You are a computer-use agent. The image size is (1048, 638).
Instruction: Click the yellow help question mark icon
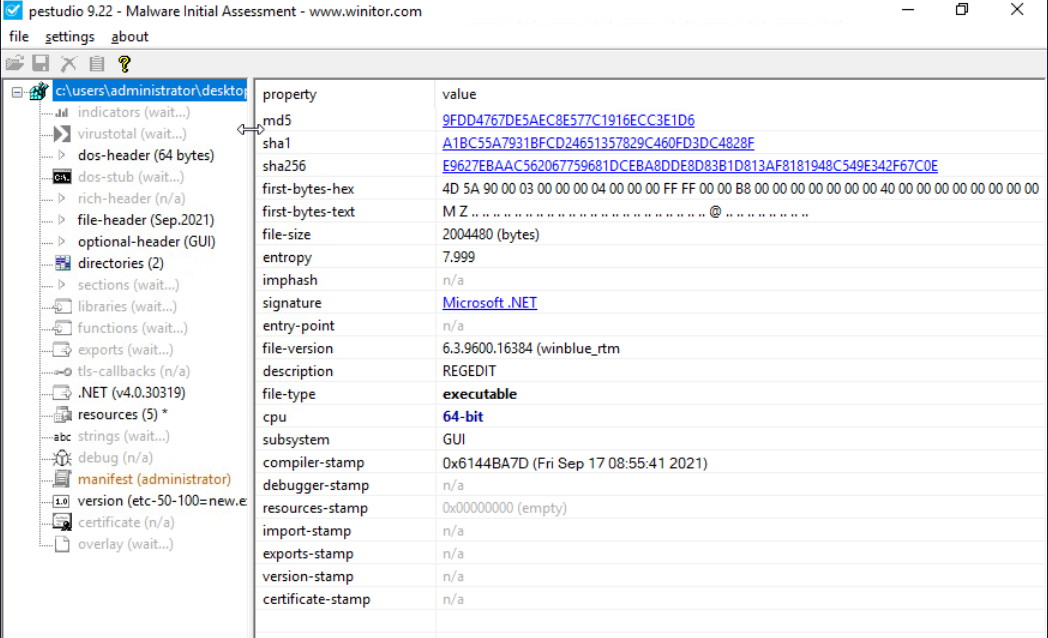click(124, 64)
